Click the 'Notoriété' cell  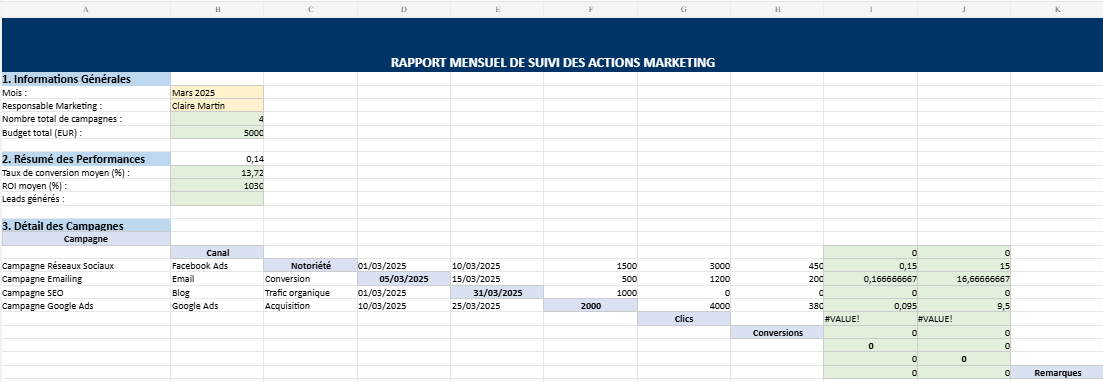[x=310, y=266]
